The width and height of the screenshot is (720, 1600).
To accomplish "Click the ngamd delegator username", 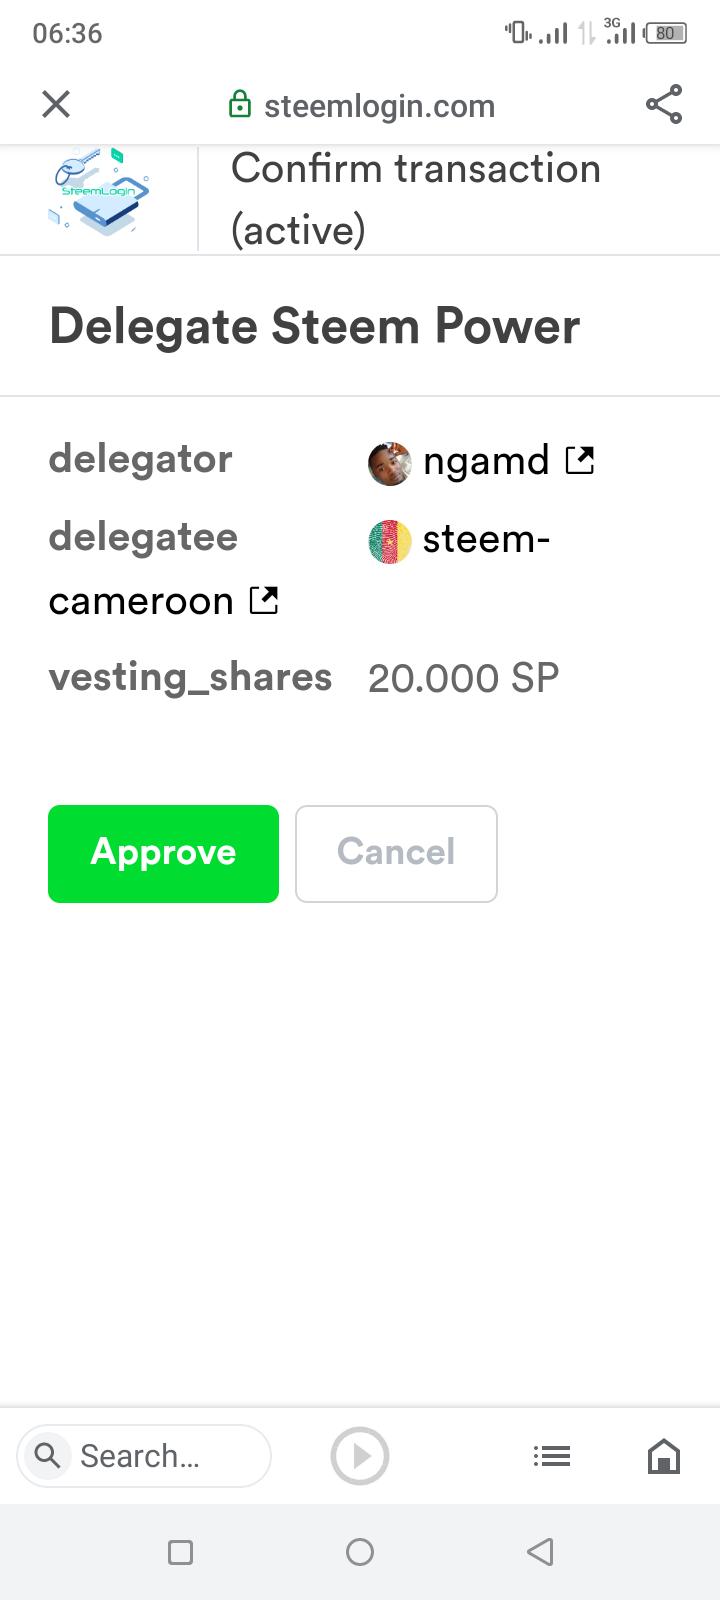I will [x=486, y=461].
